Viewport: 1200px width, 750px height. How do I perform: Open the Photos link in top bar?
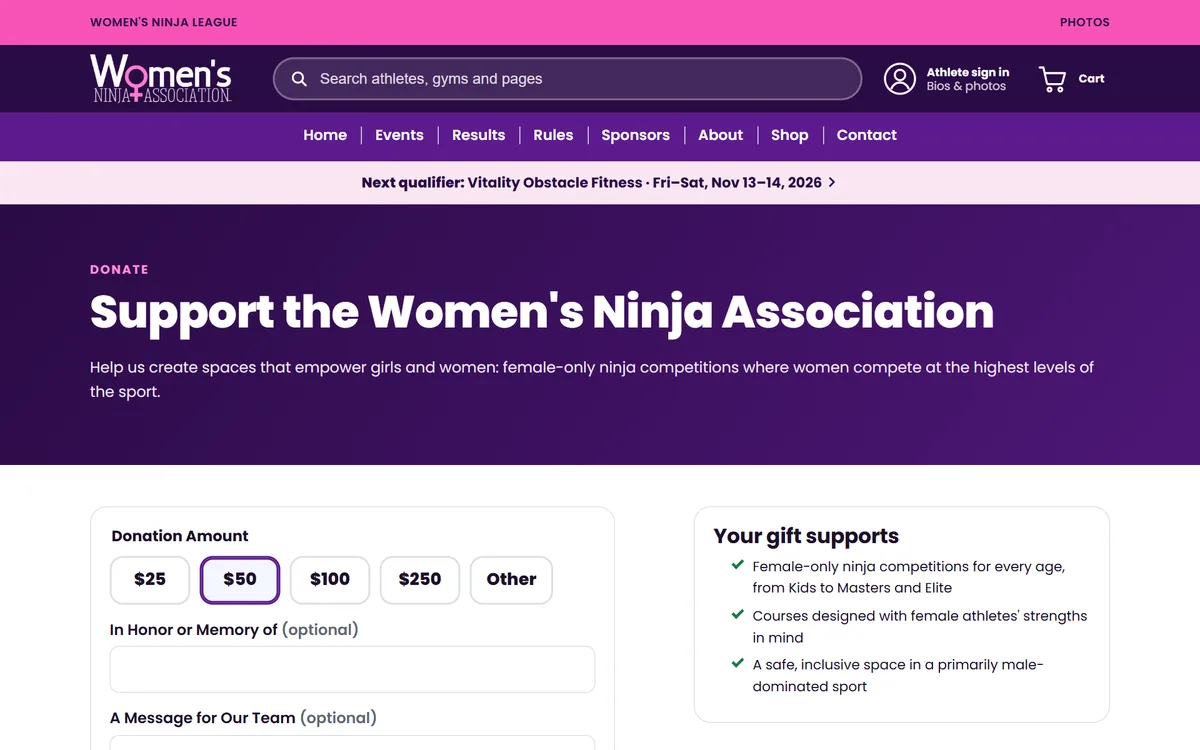[x=1085, y=22]
